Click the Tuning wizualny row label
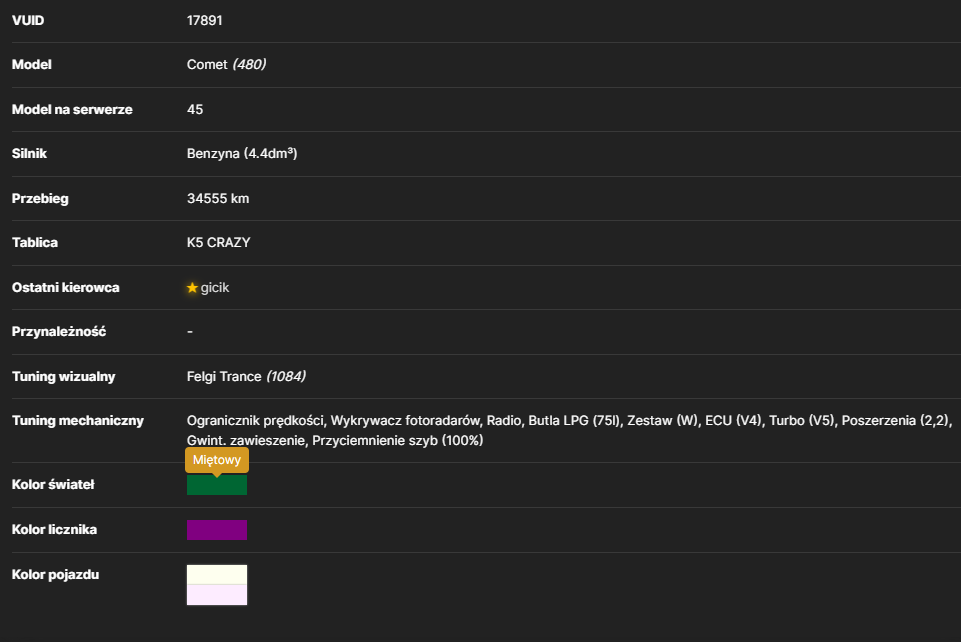 pos(64,376)
